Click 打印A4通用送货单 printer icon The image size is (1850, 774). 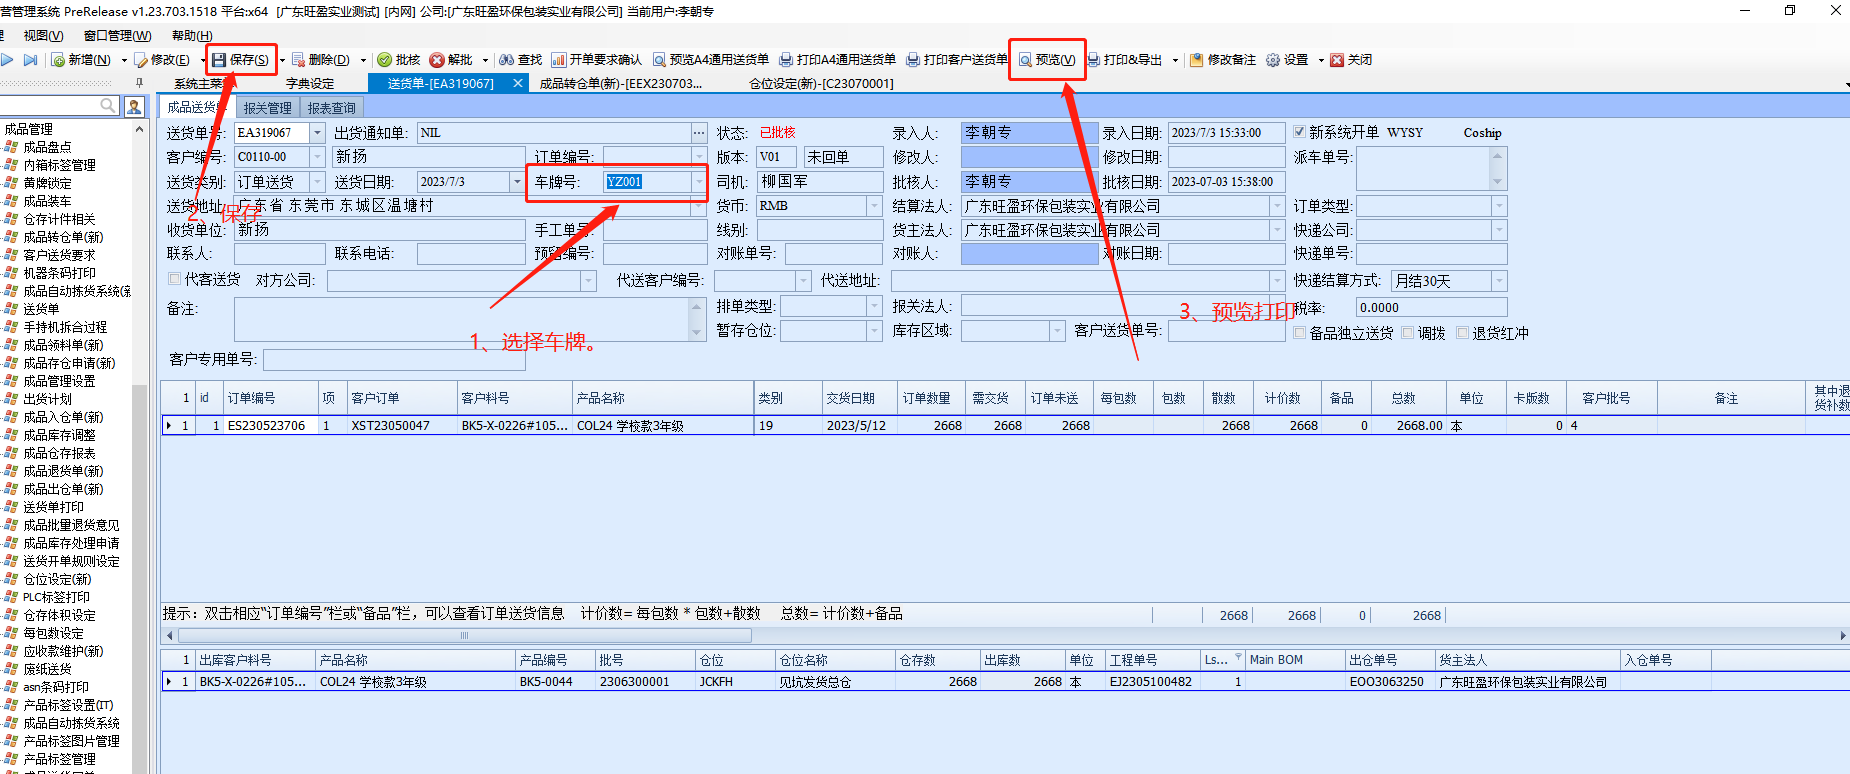coord(786,60)
